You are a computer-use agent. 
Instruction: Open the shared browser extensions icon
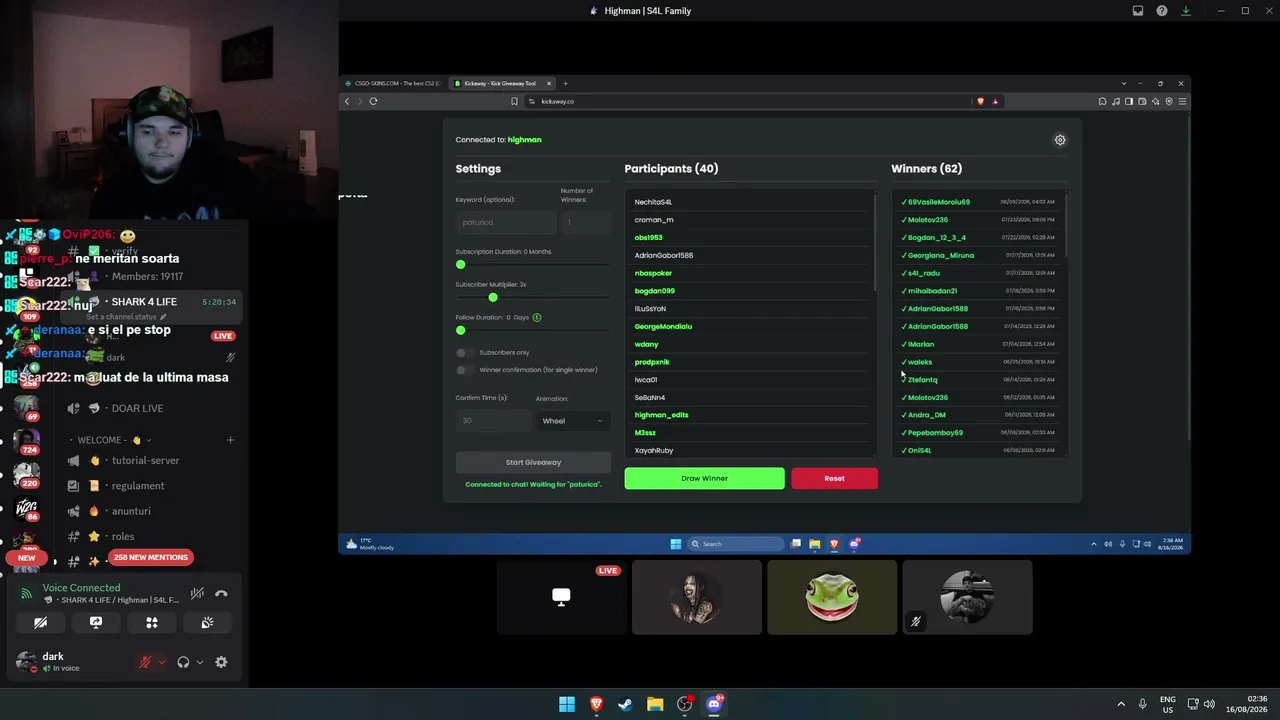(x=1102, y=101)
